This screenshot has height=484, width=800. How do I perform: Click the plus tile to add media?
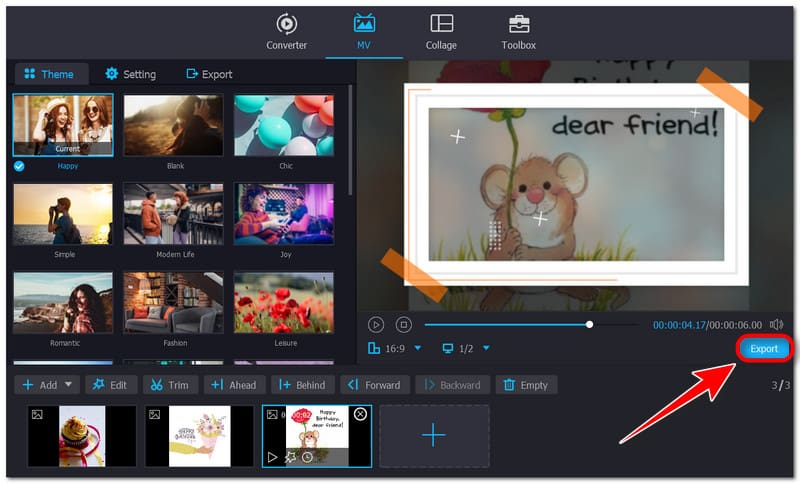pyautogui.click(x=433, y=436)
